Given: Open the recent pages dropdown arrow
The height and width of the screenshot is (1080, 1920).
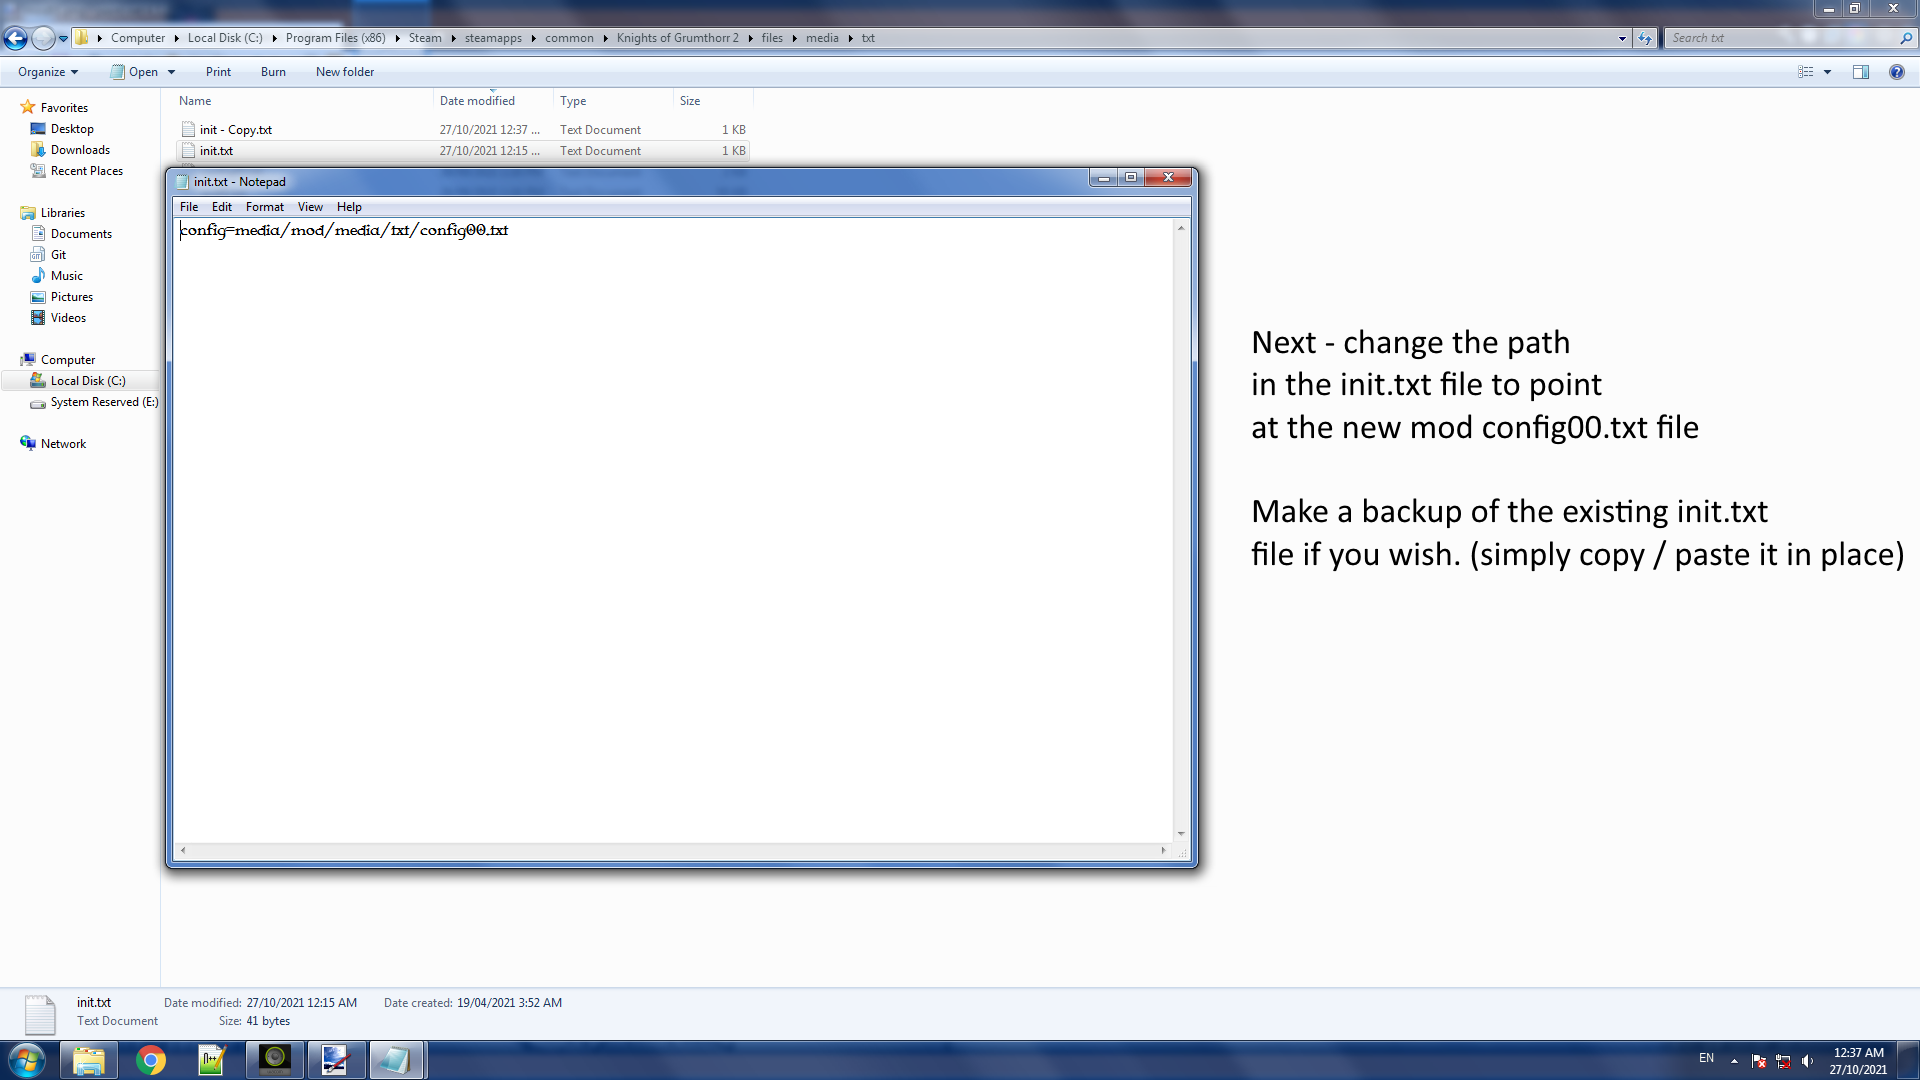Looking at the screenshot, I should click(x=63, y=38).
